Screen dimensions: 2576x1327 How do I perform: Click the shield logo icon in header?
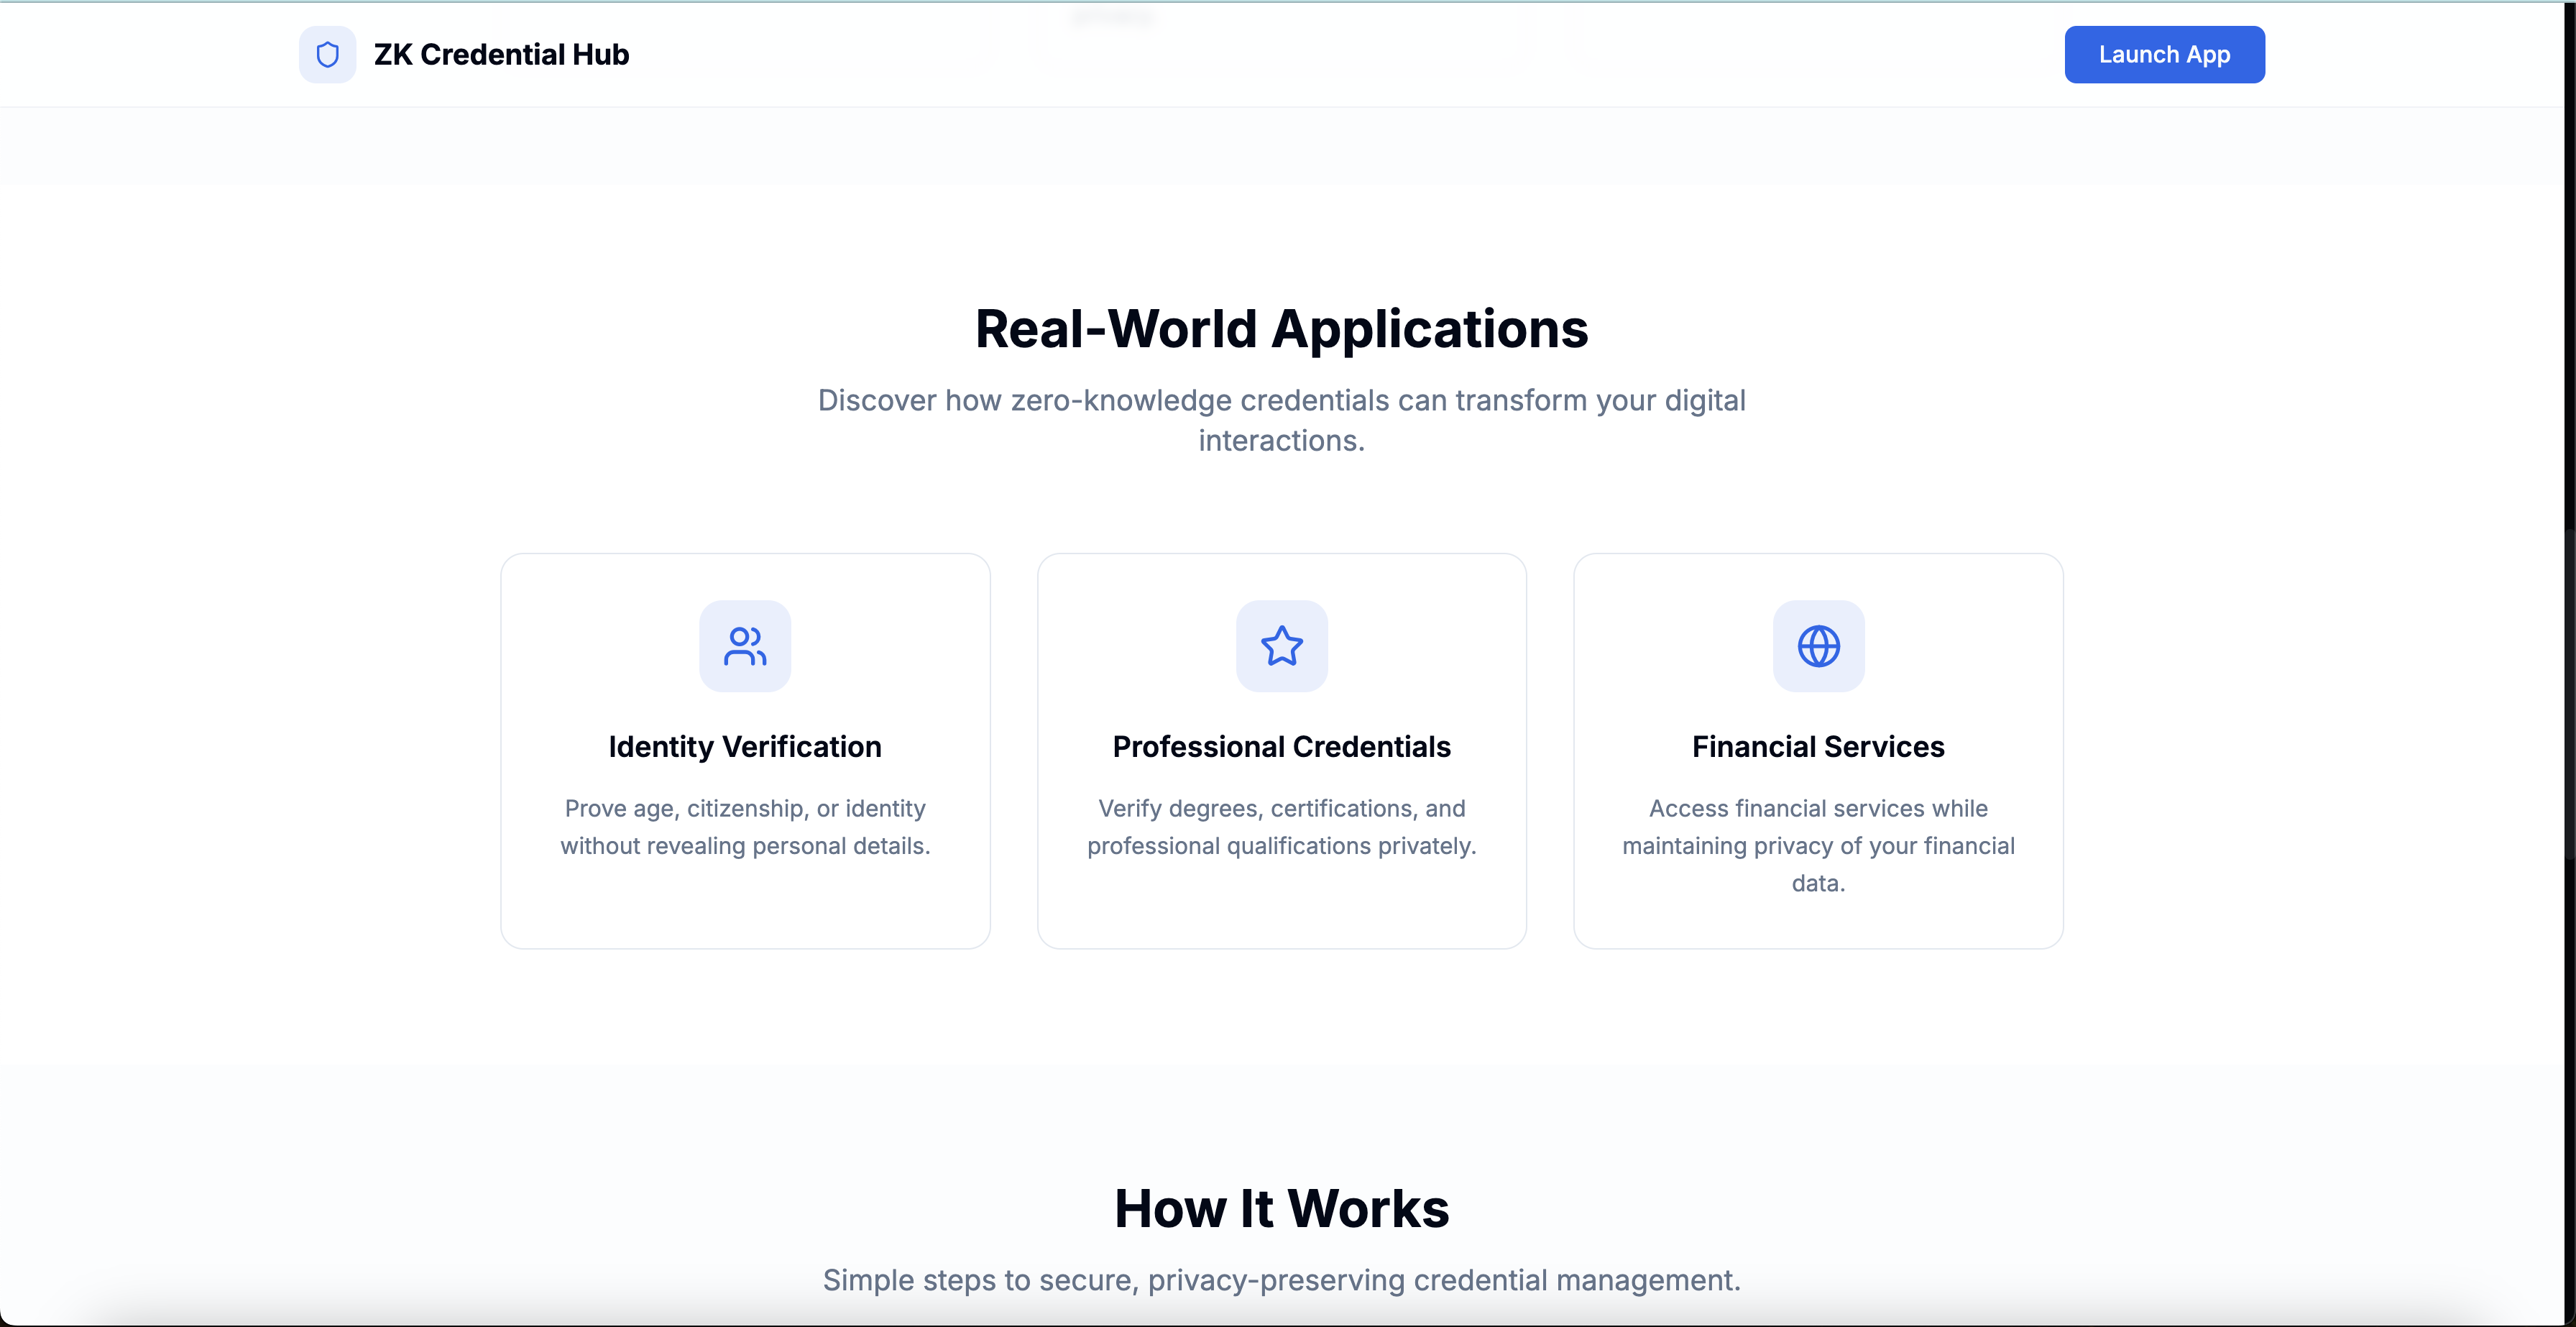327,54
